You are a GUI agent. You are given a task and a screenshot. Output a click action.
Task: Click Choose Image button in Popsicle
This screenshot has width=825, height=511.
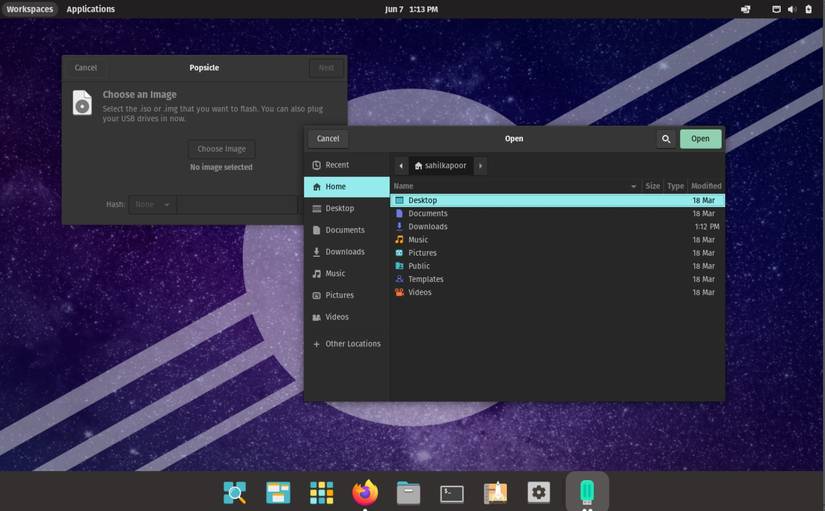[x=222, y=149]
